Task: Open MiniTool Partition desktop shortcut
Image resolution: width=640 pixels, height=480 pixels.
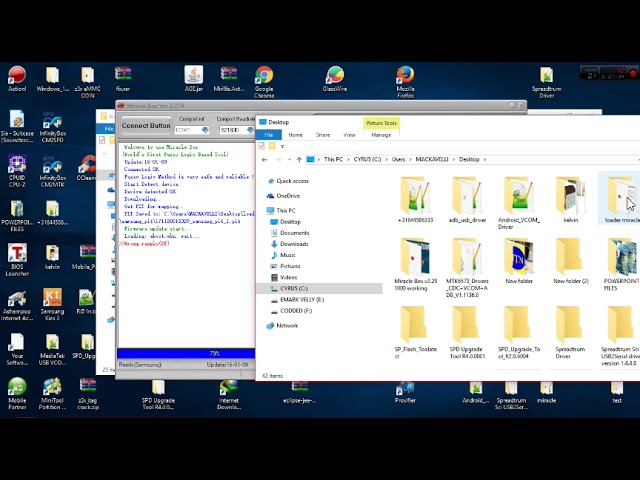Action: tap(50, 393)
